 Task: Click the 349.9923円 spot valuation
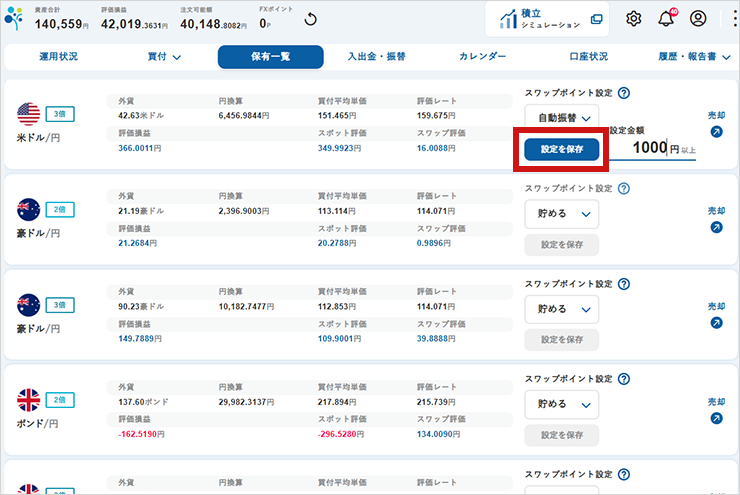pos(339,148)
